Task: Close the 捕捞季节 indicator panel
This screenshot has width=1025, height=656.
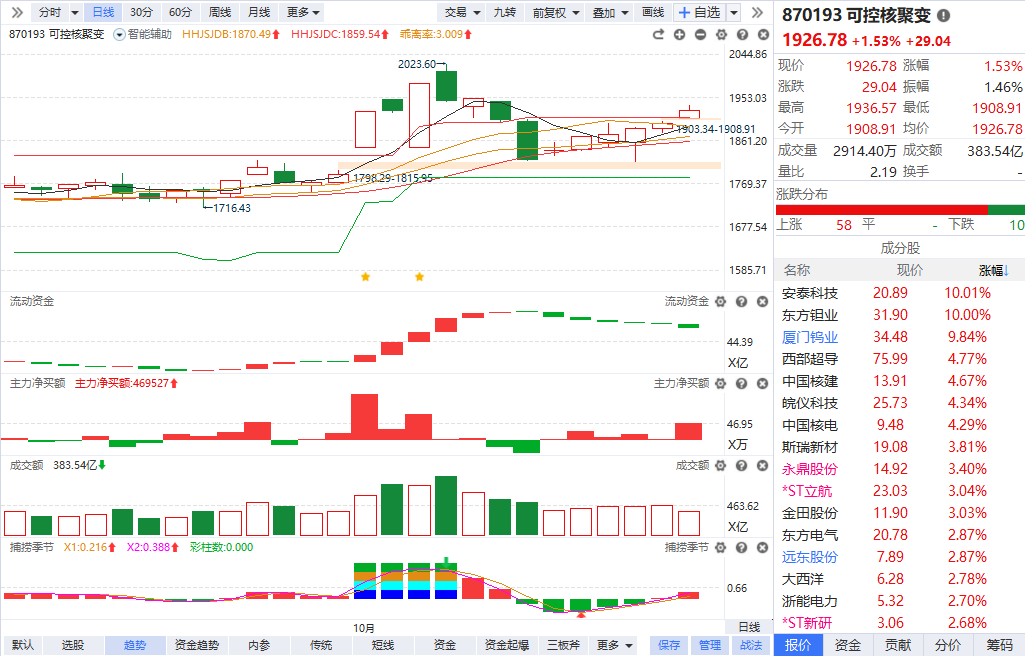Action: pos(760,547)
